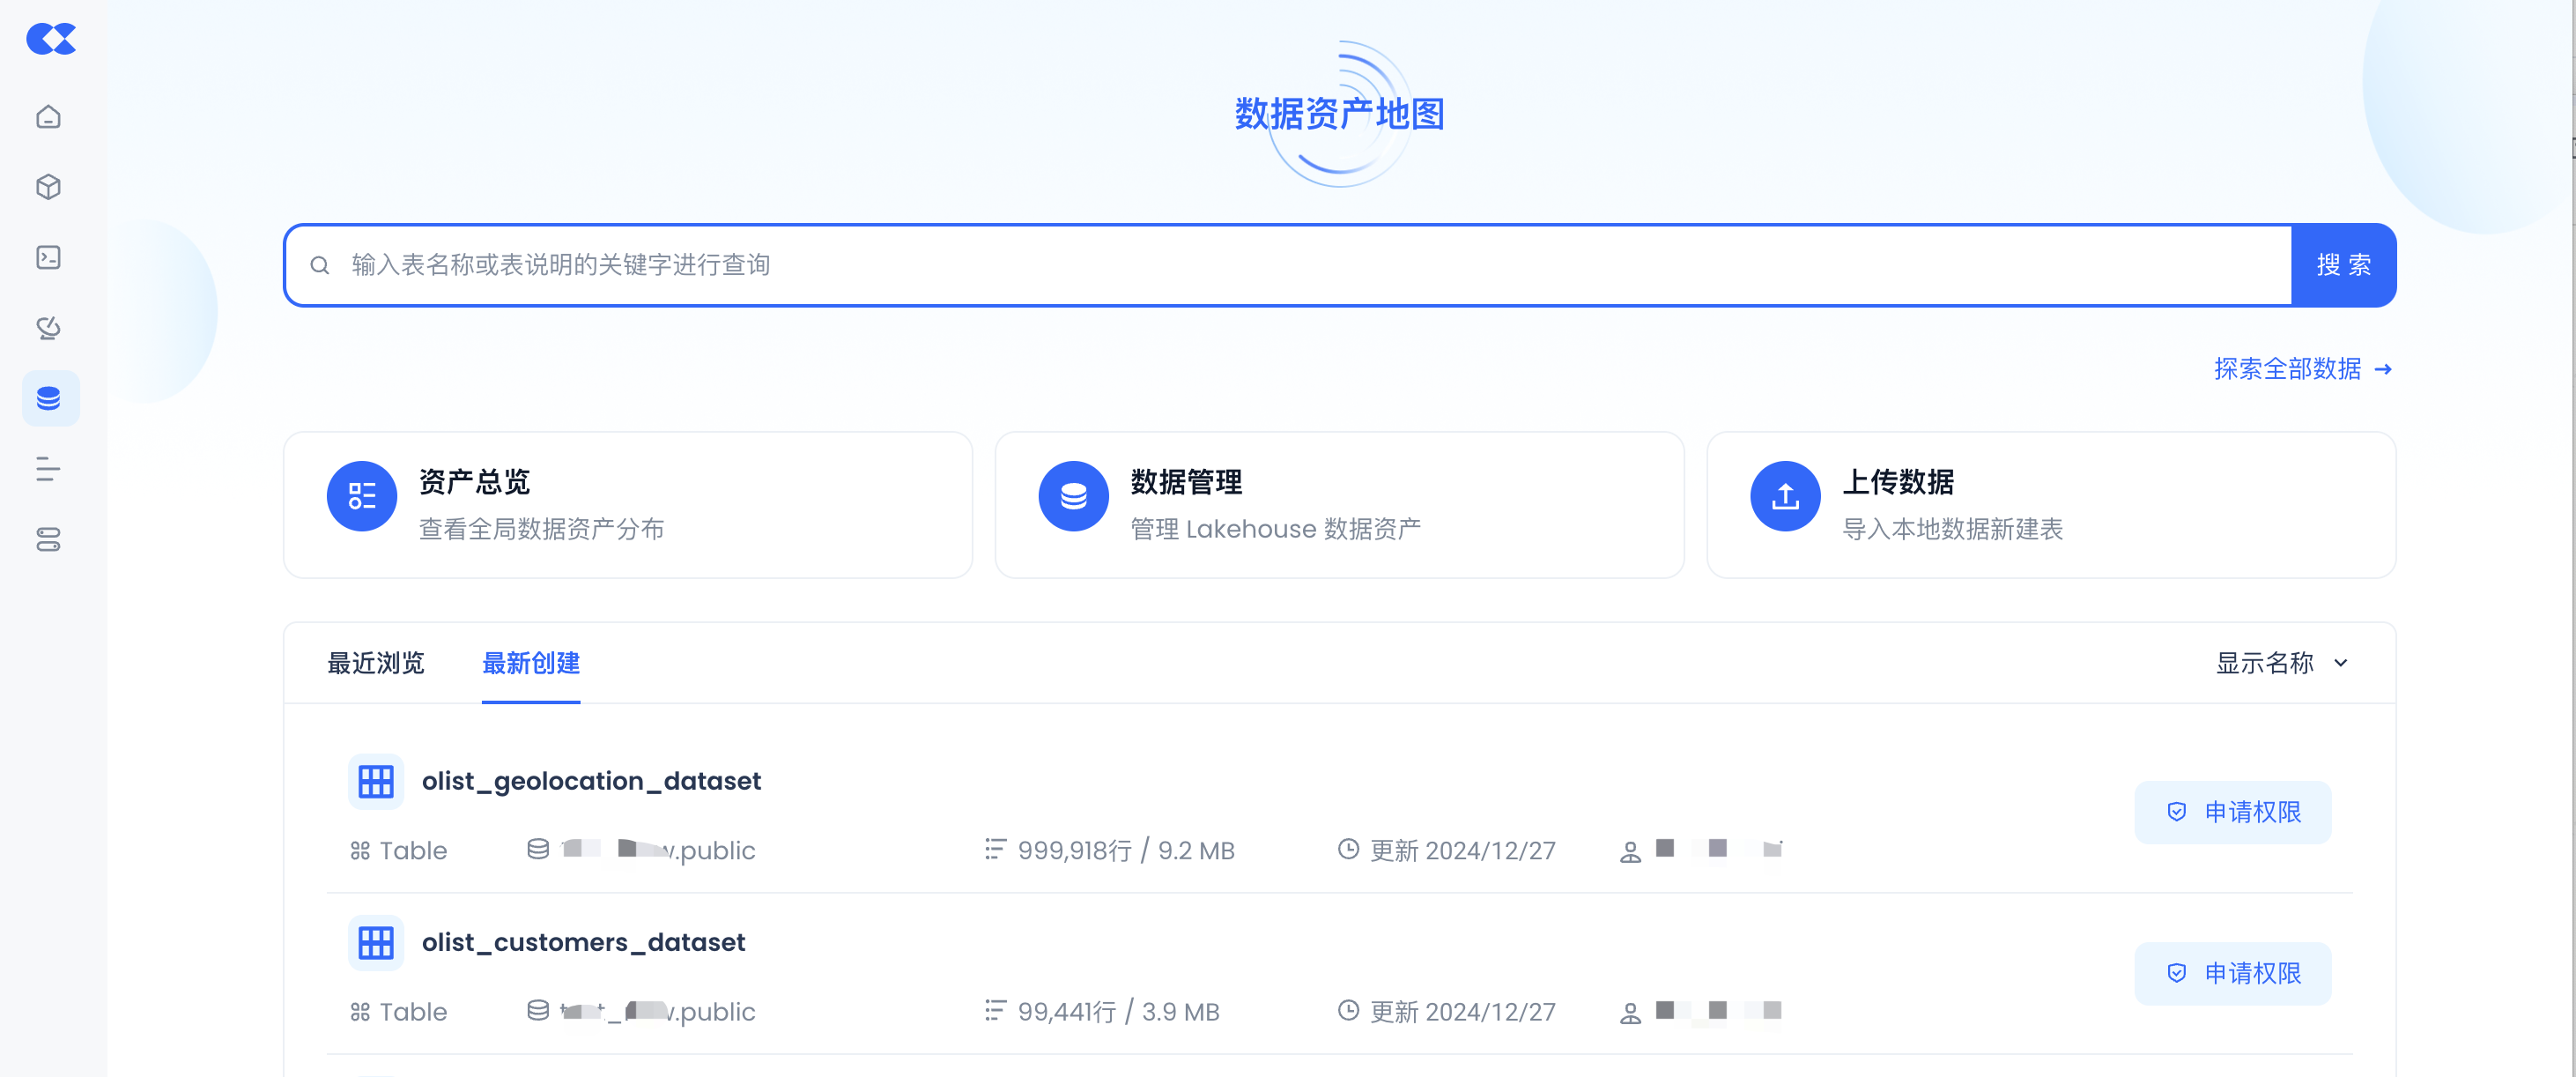Select the database icon in sidebar
This screenshot has width=2576, height=1077.
(48, 399)
